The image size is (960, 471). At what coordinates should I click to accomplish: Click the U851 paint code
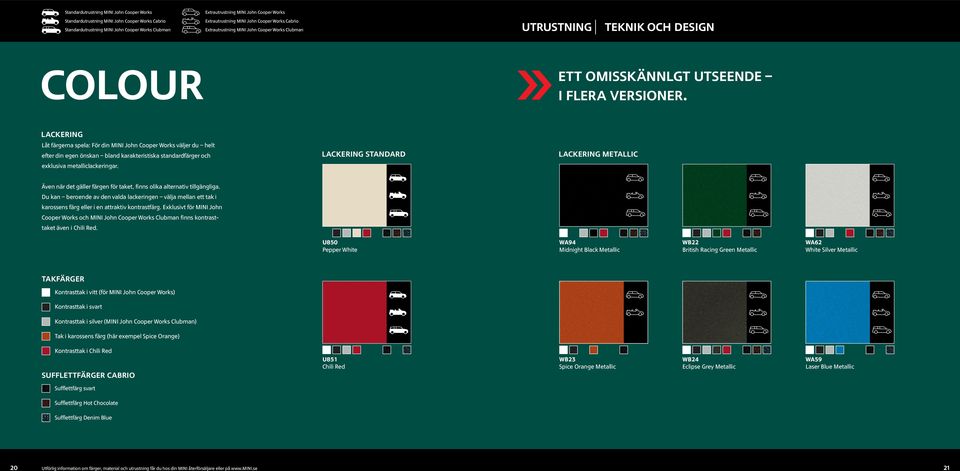click(x=330, y=360)
